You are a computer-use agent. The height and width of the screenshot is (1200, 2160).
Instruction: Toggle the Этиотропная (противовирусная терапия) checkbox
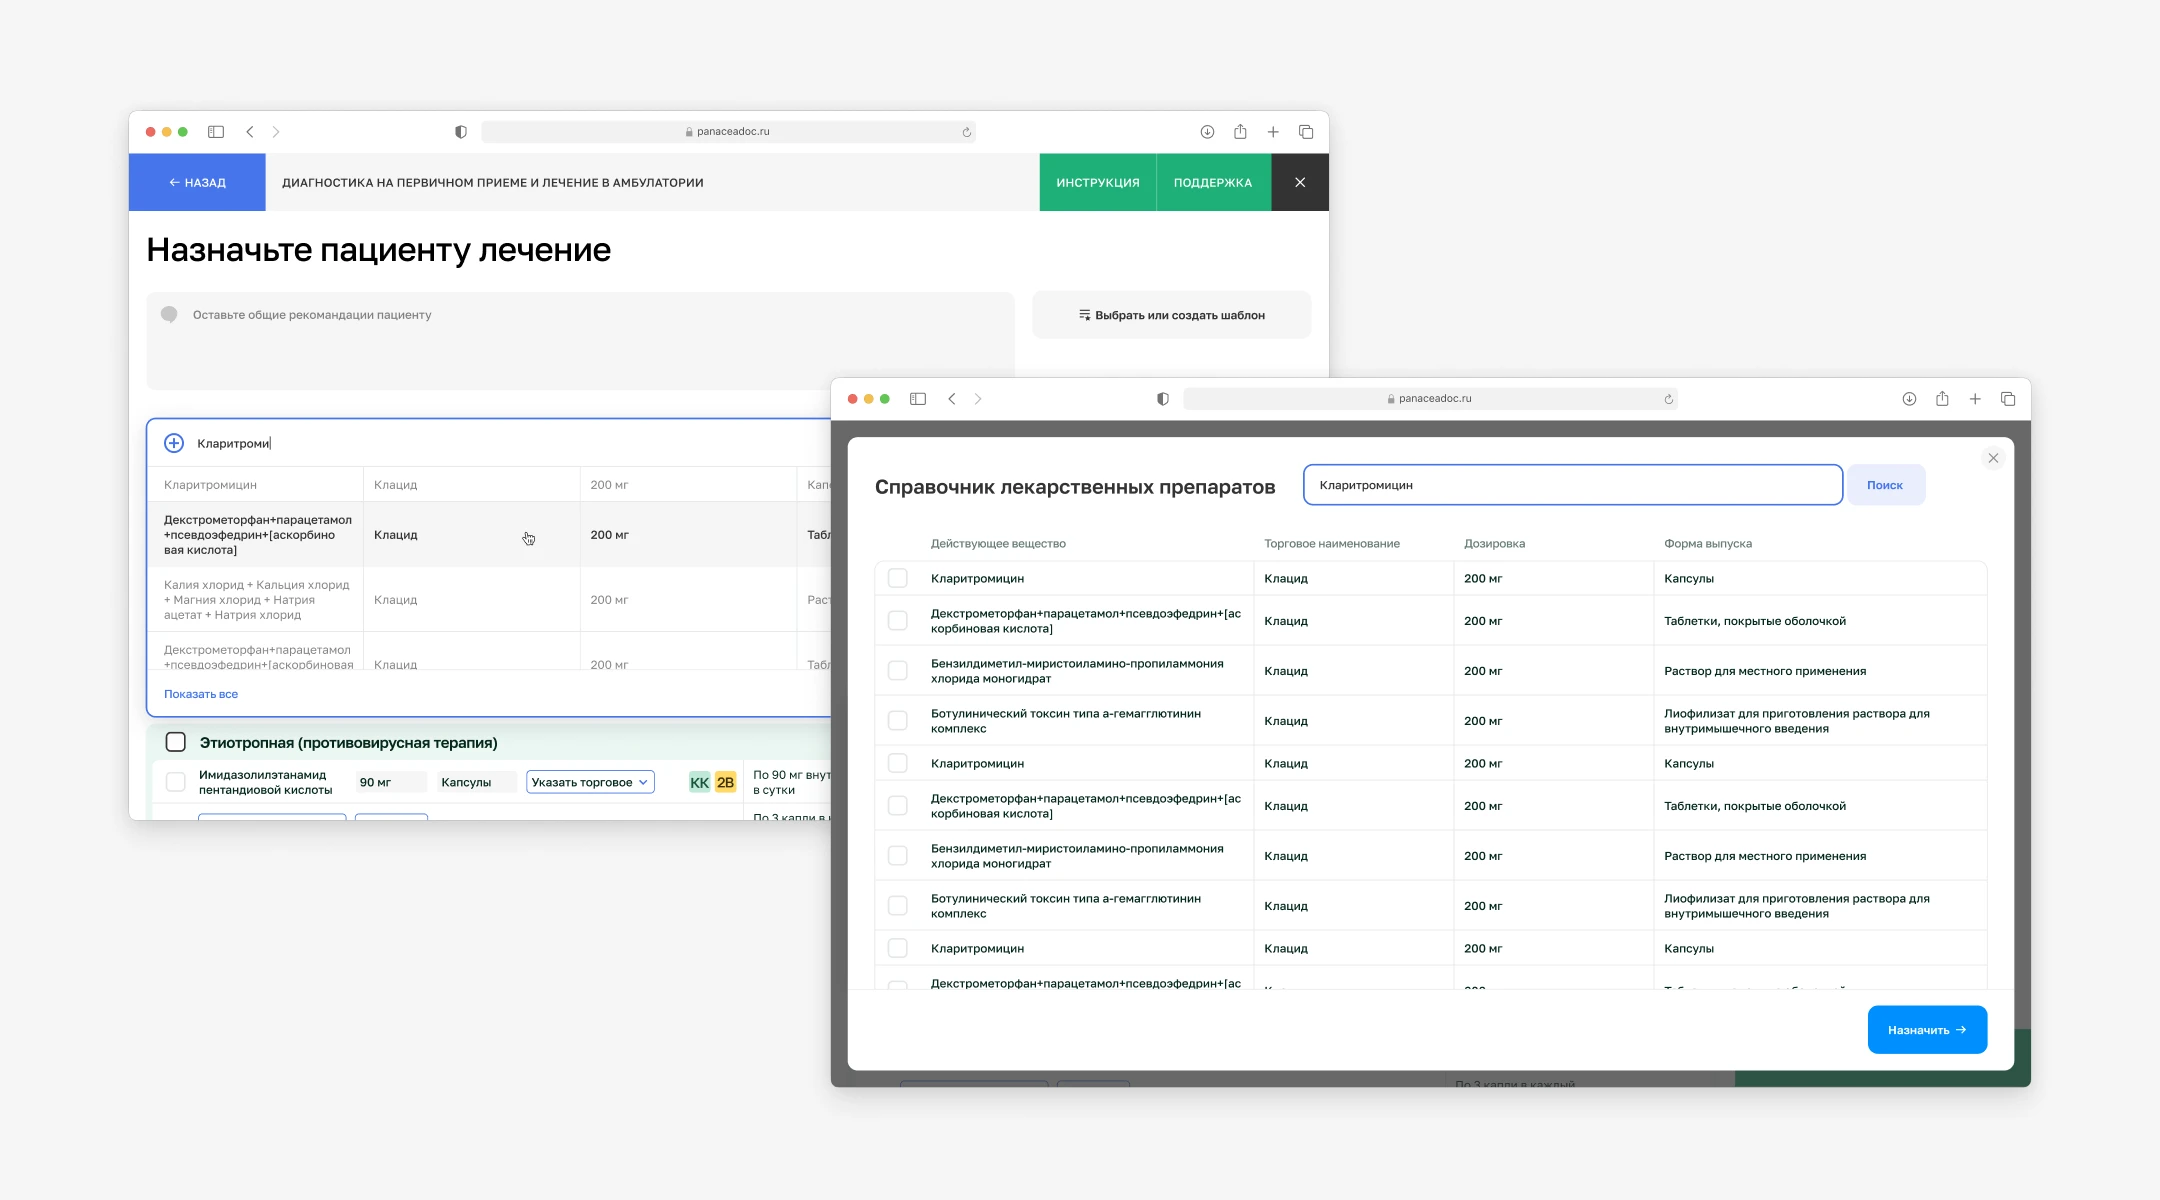(176, 742)
